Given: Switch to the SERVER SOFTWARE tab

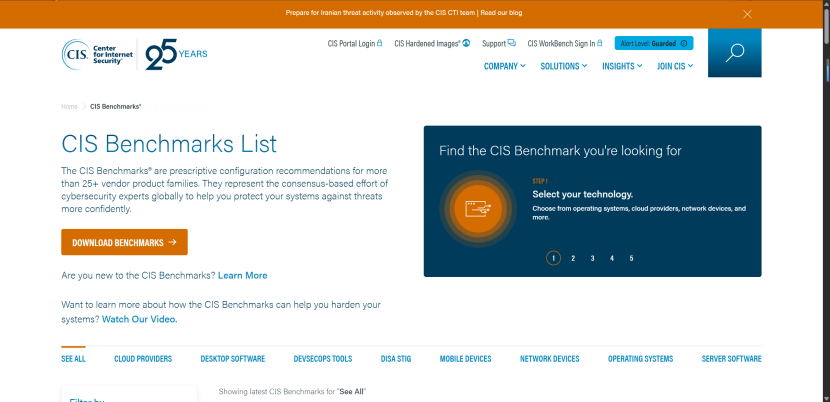Looking at the screenshot, I should coord(732,359).
